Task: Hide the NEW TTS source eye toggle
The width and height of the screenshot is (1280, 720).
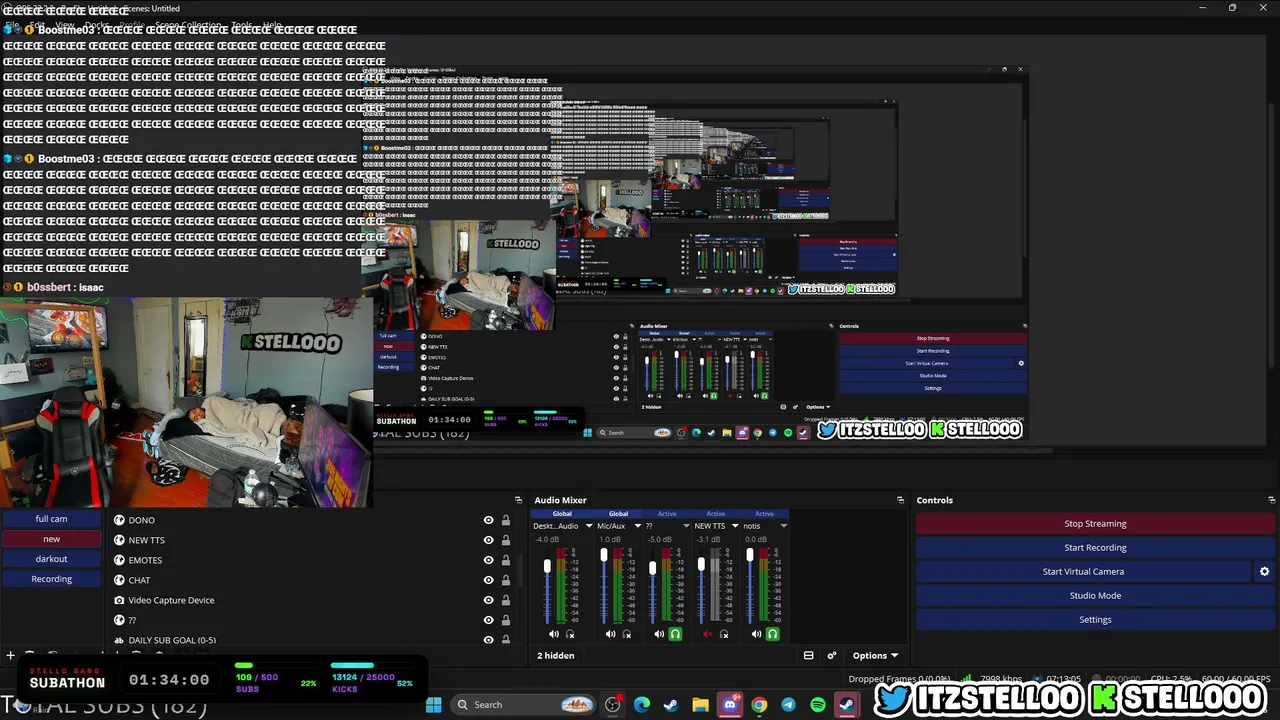Action: click(x=489, y=540)
